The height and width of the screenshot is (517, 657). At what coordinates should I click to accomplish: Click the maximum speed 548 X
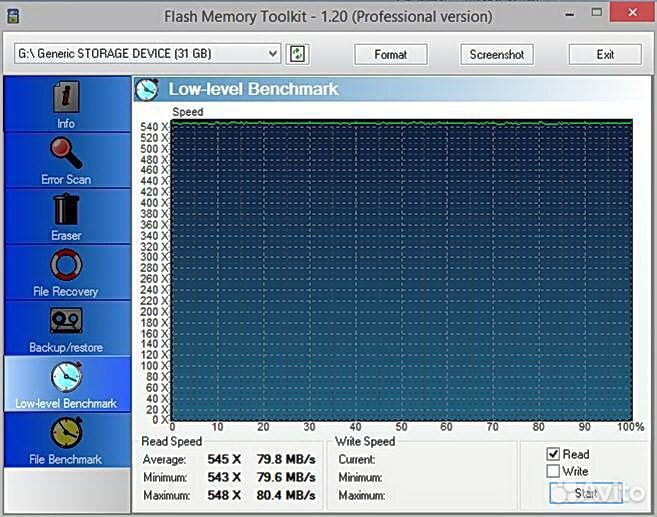pos(224,495)
